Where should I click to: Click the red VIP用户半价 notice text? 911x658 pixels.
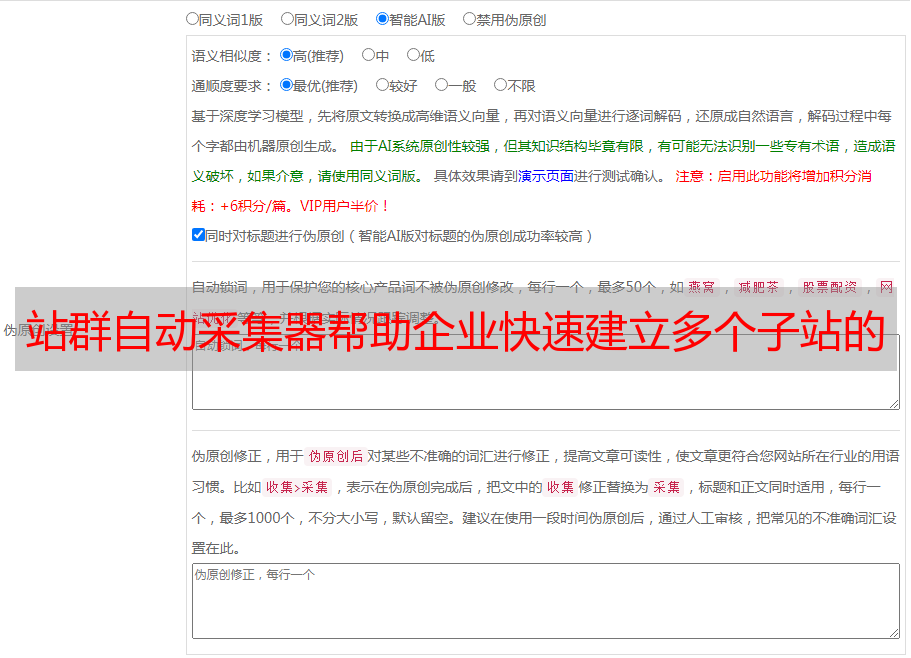[x=344, y=206]
